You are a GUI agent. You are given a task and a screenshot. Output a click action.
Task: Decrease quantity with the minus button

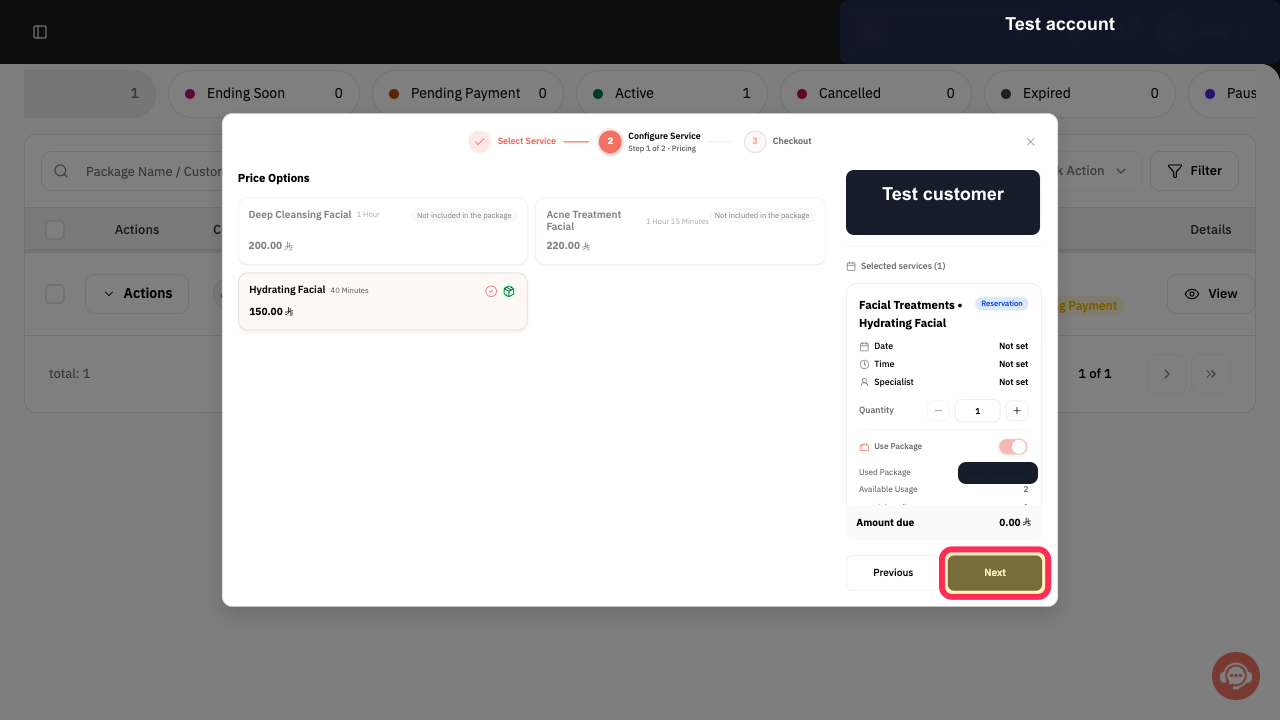point(938,410)
